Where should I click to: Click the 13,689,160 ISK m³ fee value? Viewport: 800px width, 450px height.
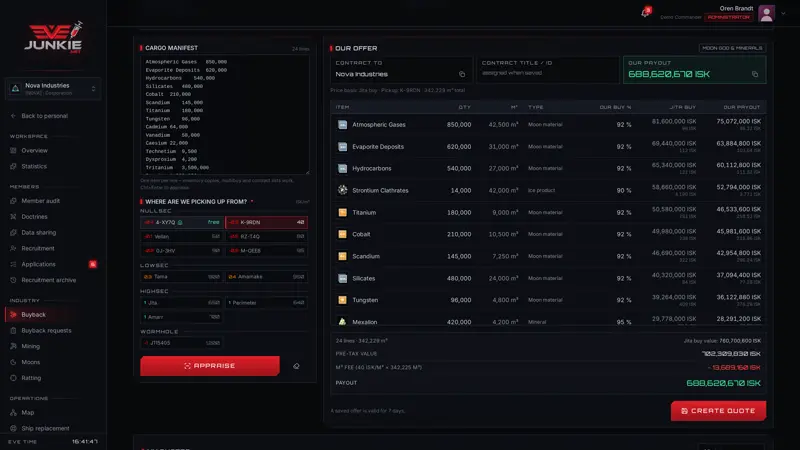[734, 367]
